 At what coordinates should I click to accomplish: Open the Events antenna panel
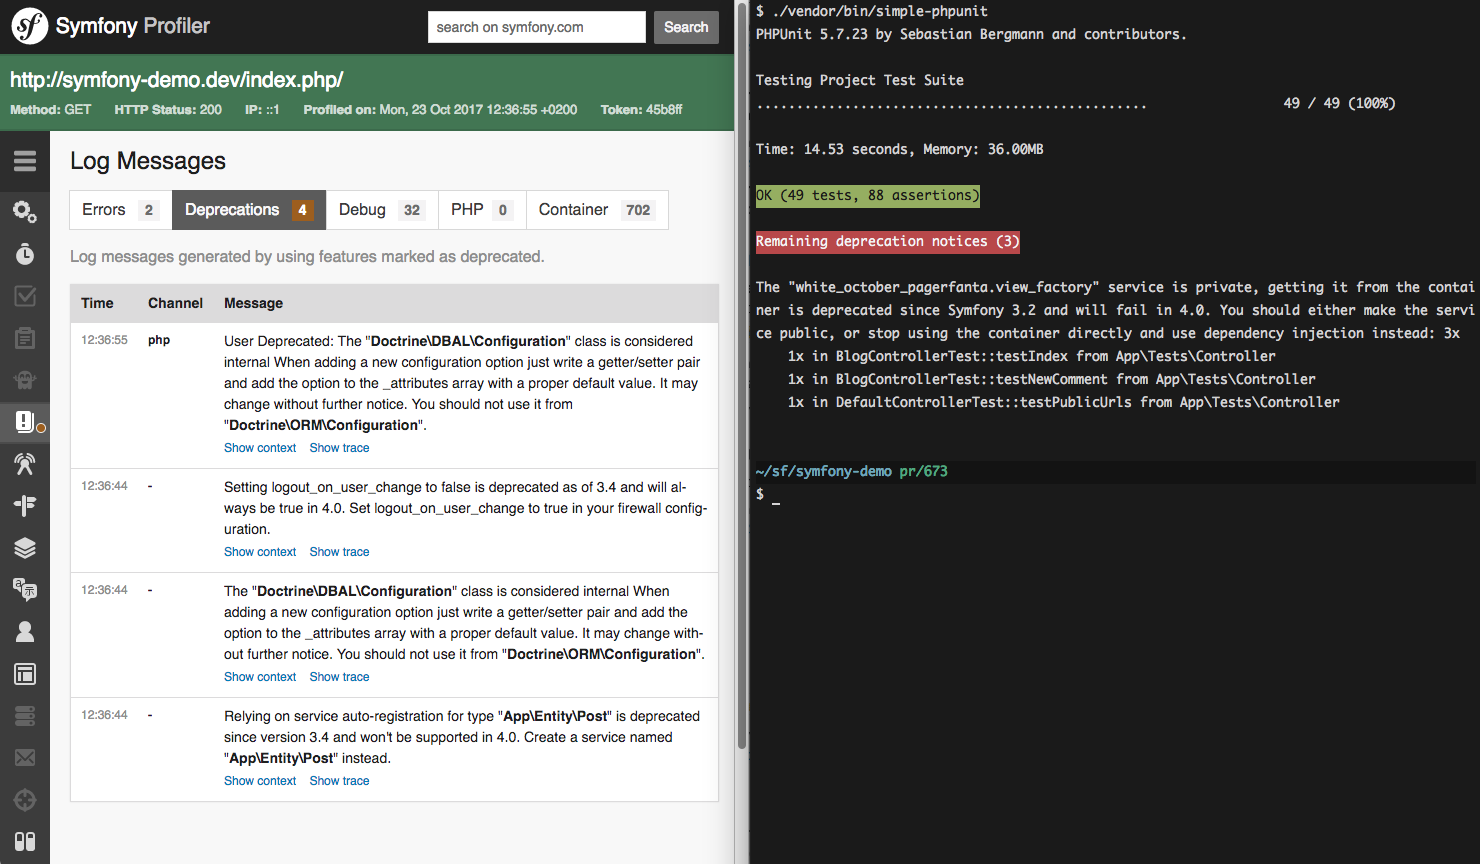point(25,463)
